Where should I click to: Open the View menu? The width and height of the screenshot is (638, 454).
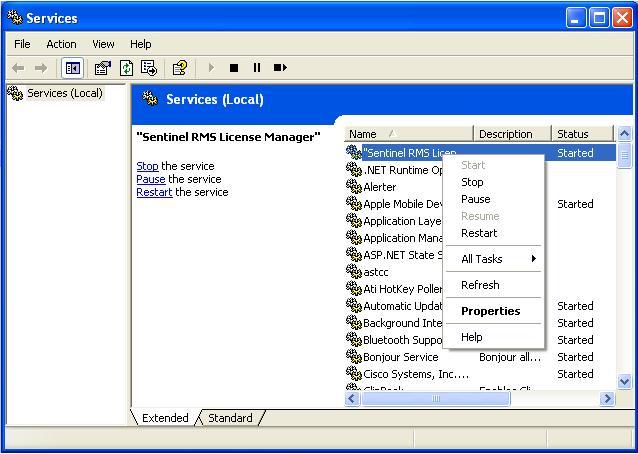click(x=103, y=44)
